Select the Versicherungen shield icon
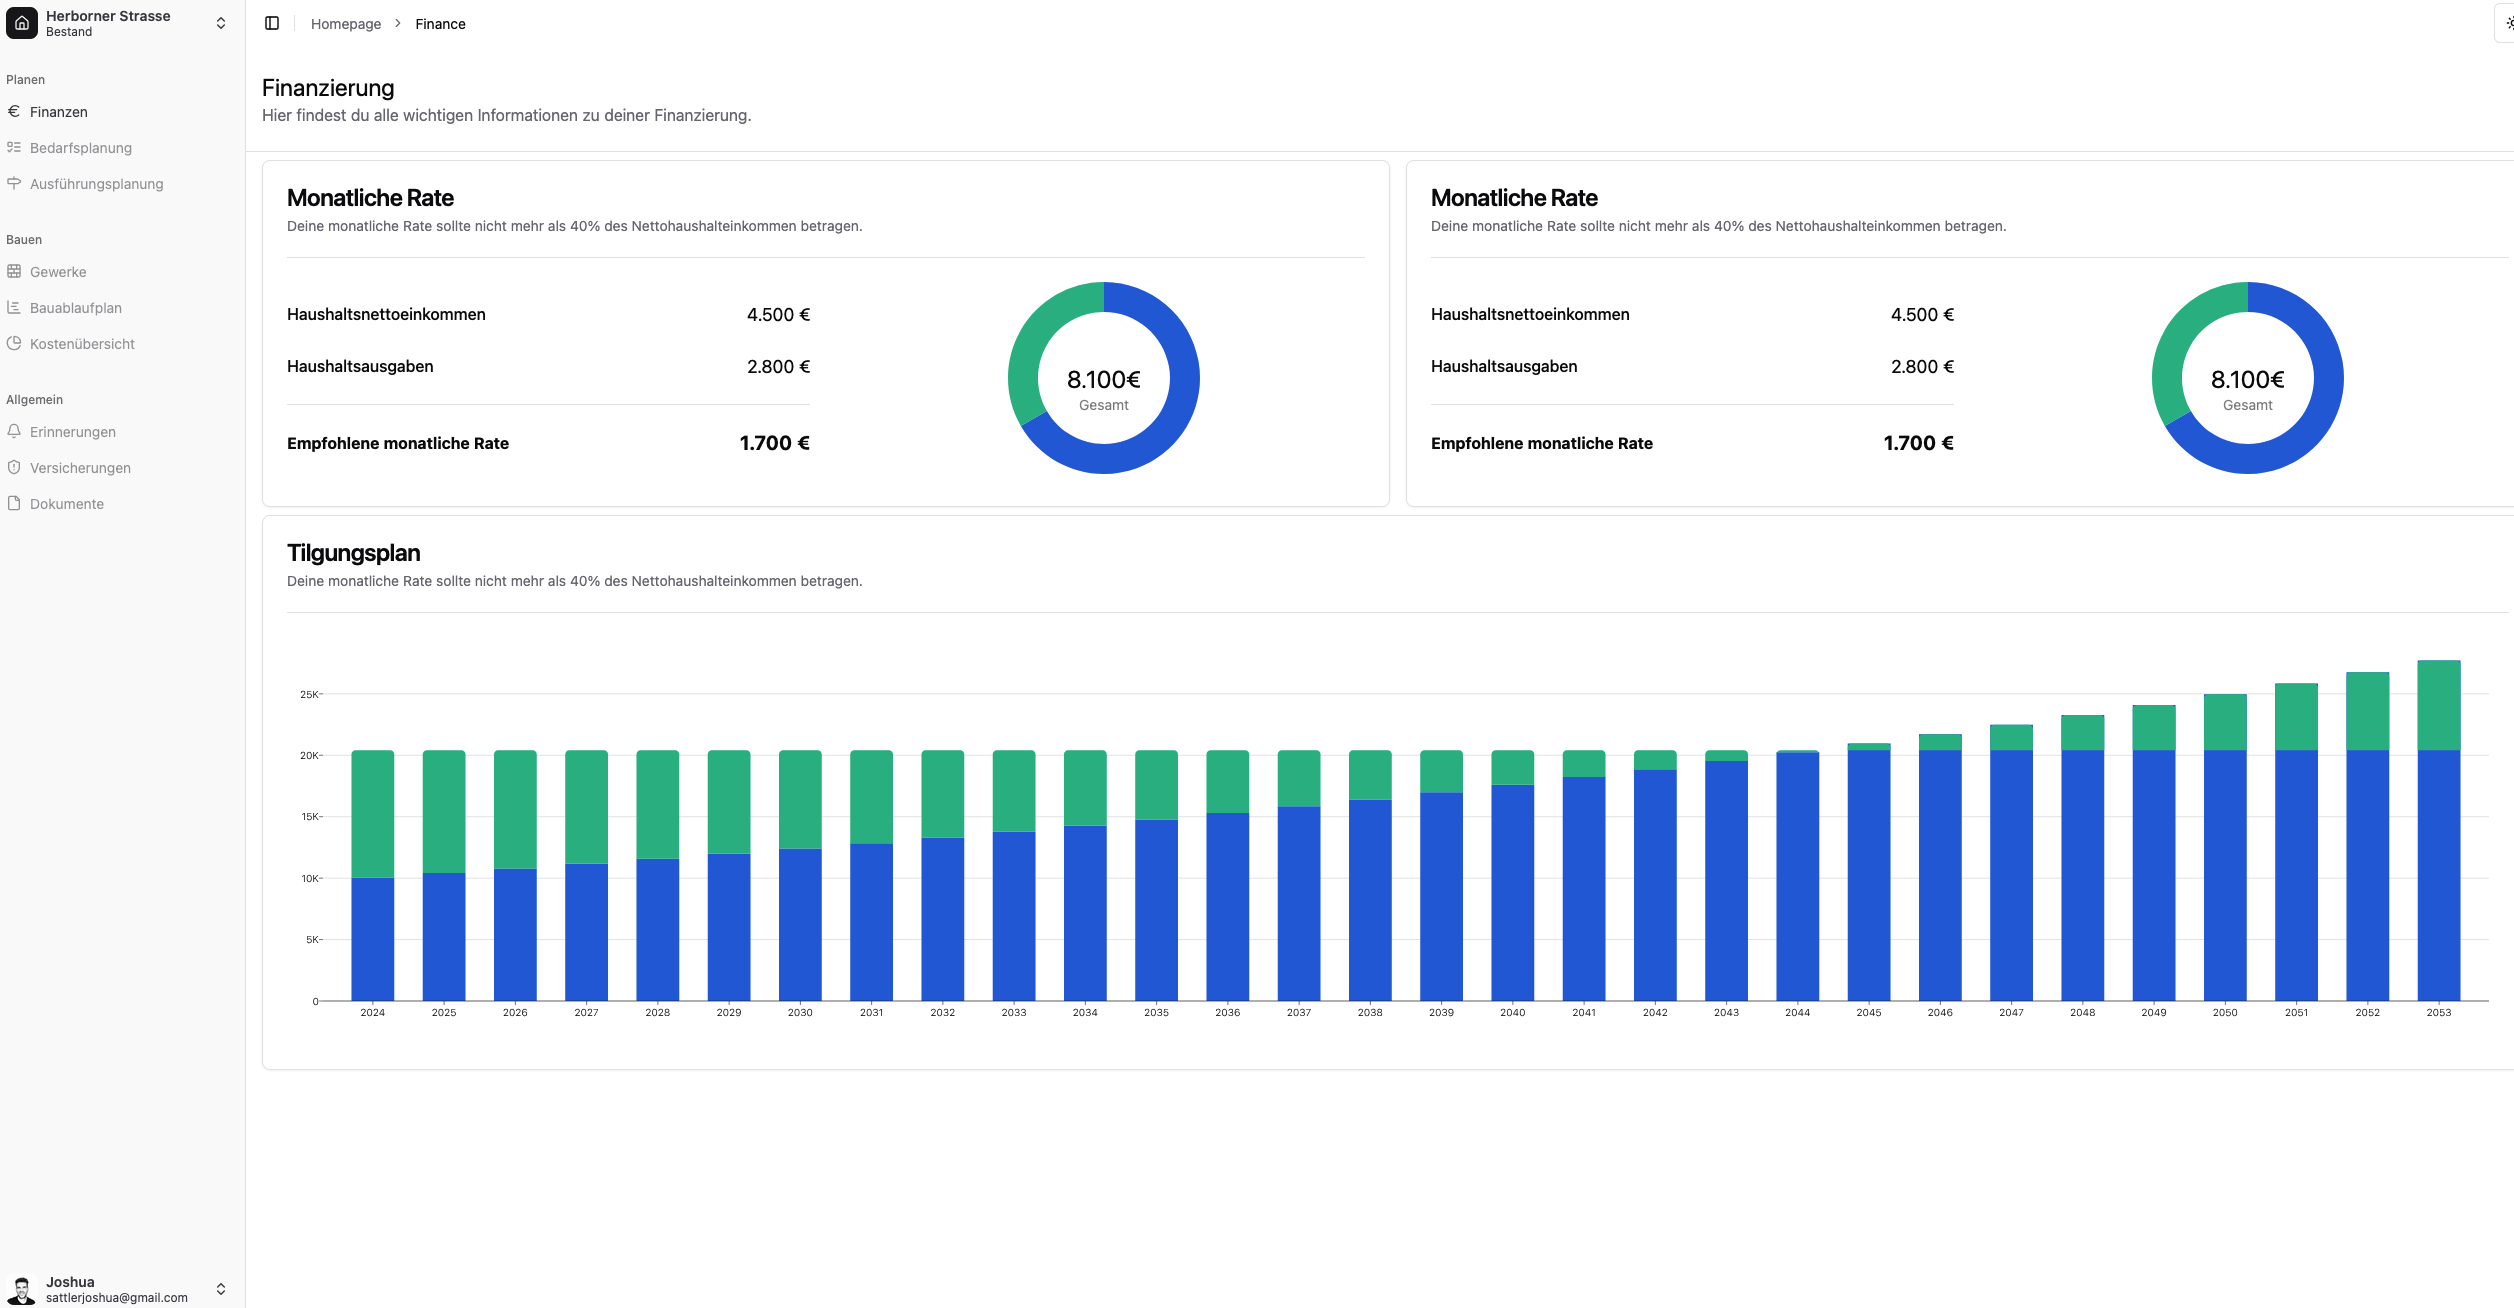The image size is (2514, 1308). tap(14, 467)
